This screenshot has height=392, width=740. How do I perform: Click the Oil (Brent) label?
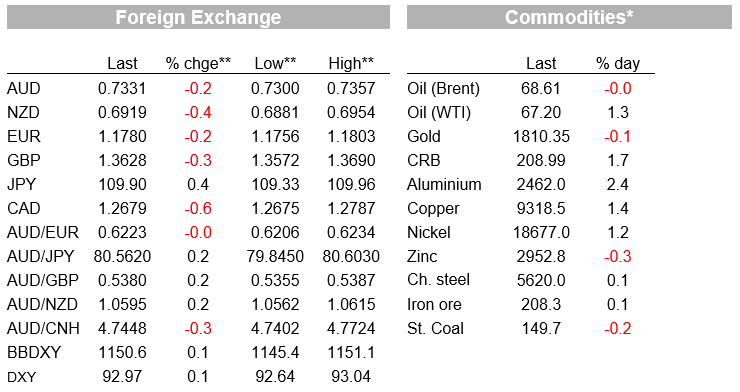pyautogui.click(x=444, y=89)
